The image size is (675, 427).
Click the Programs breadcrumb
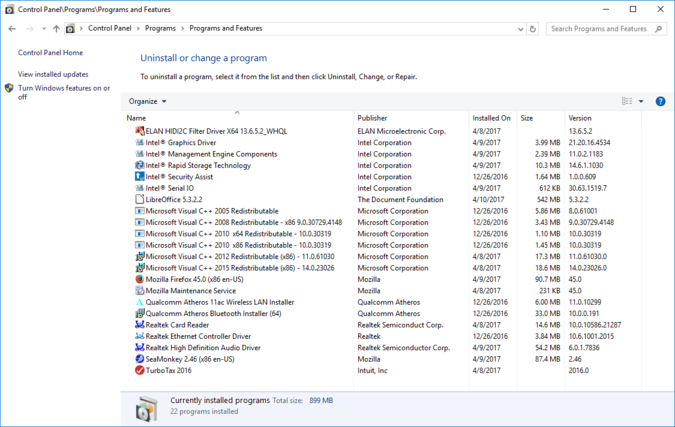pyautogui.click(x=160, y=28)
